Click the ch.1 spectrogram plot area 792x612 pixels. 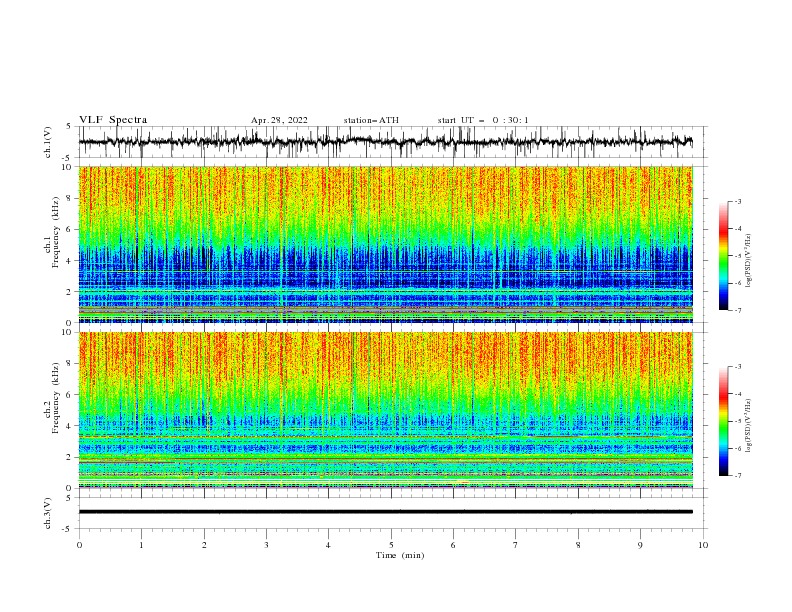386,244
